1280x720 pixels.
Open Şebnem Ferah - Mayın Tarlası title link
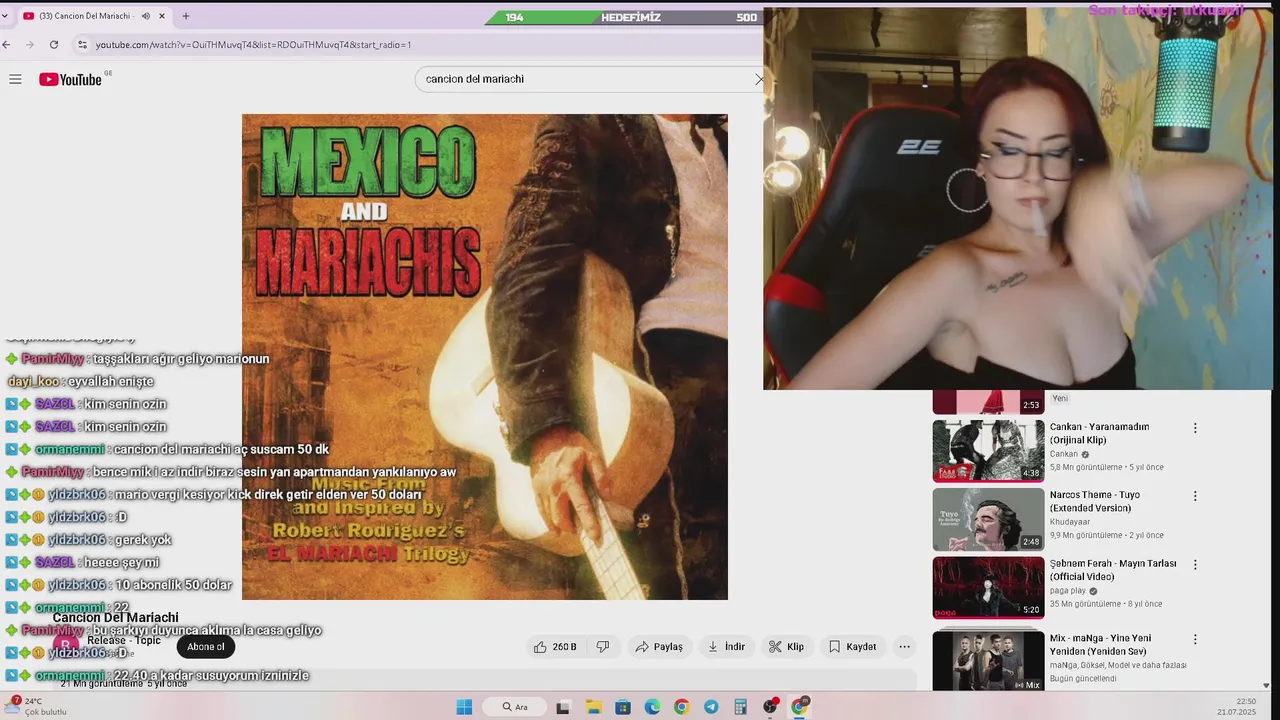[x=1113, y=570]
